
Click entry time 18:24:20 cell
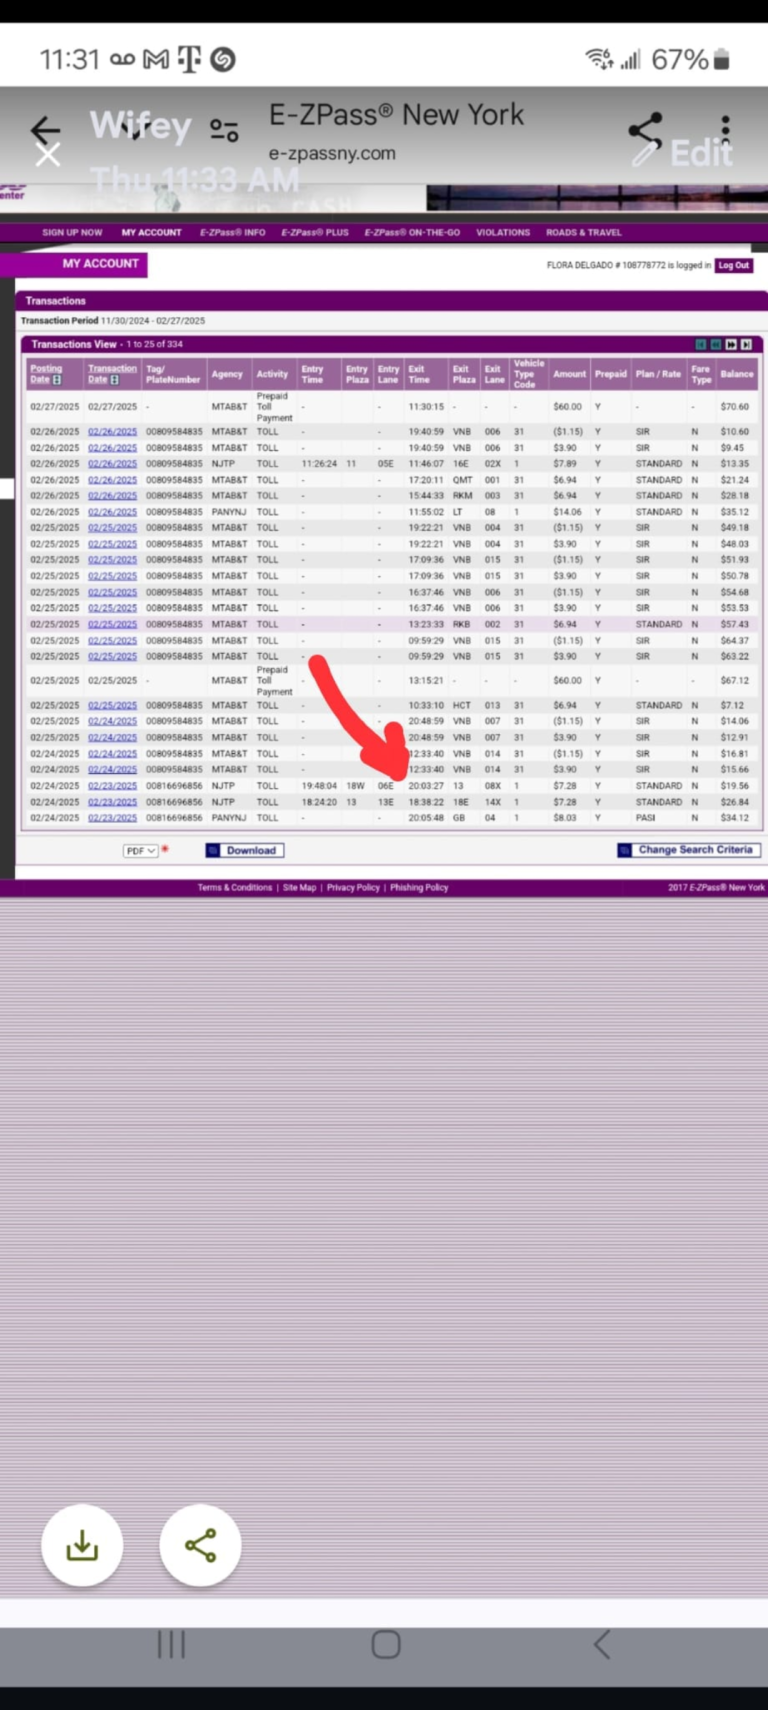point(319,802)
